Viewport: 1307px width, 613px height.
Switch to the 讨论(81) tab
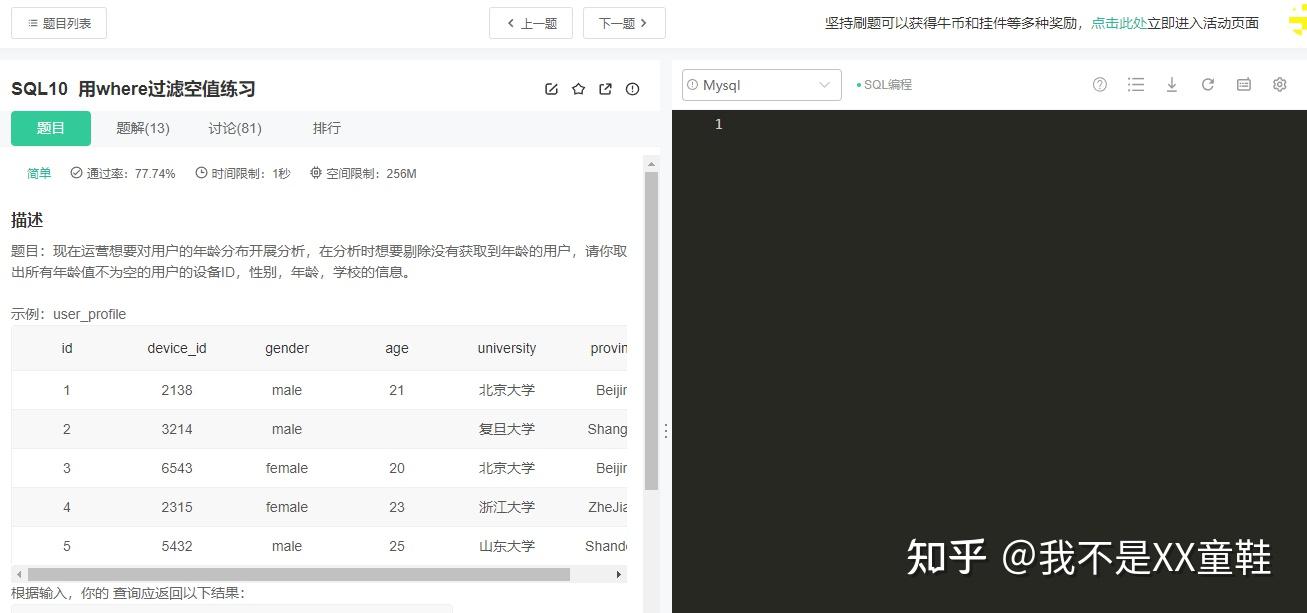click(235, 128)
